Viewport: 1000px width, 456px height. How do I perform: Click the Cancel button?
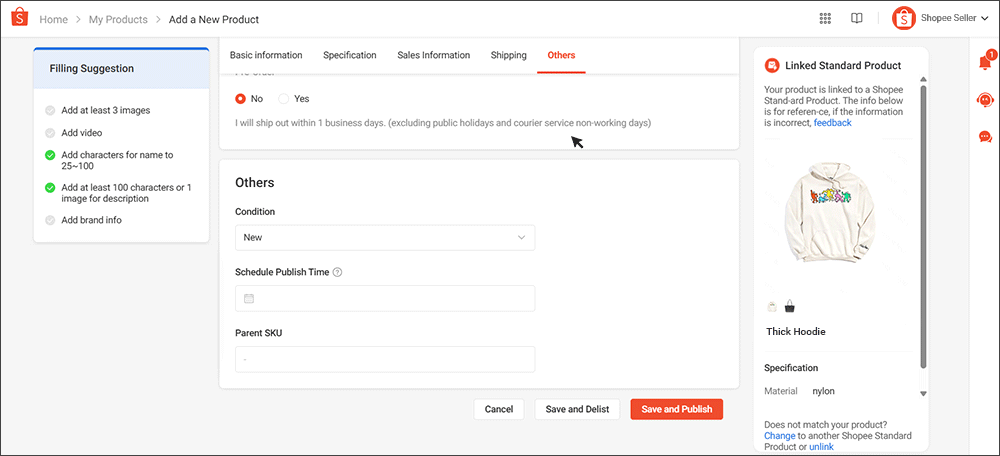point(499,409)
